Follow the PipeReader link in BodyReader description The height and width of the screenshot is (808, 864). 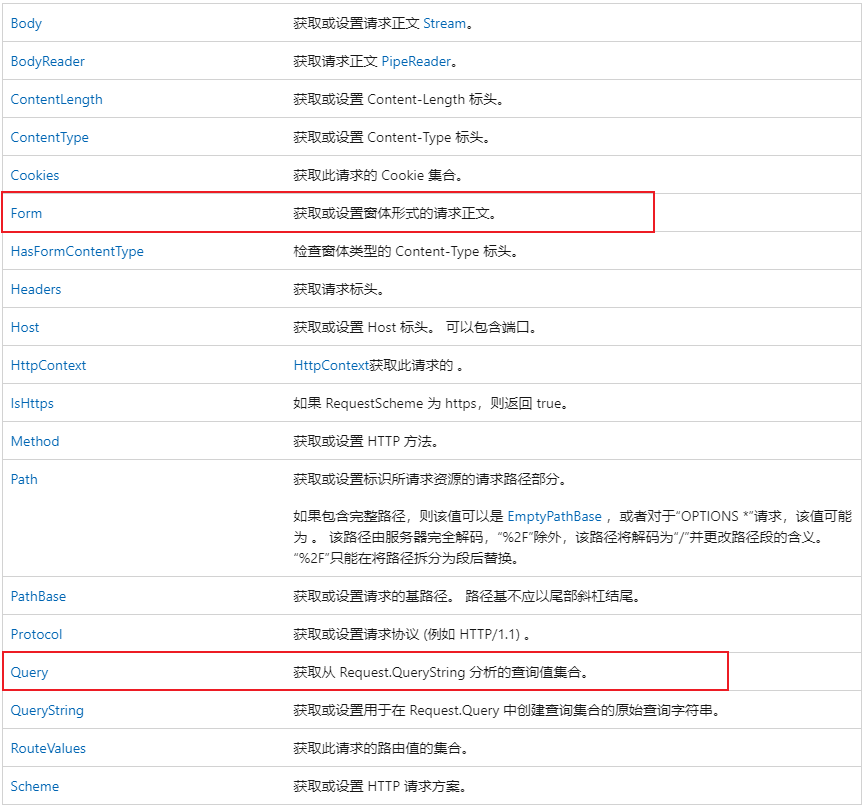416,62
